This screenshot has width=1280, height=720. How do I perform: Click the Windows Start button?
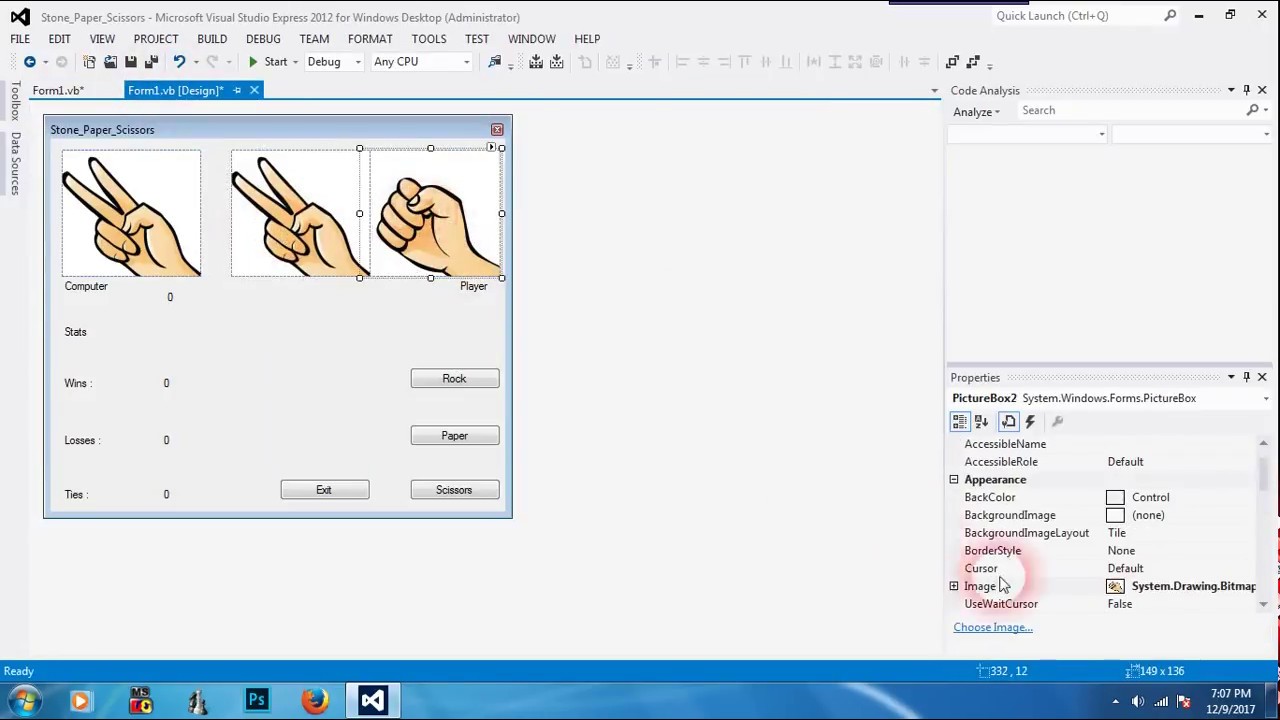click(23, 700)
